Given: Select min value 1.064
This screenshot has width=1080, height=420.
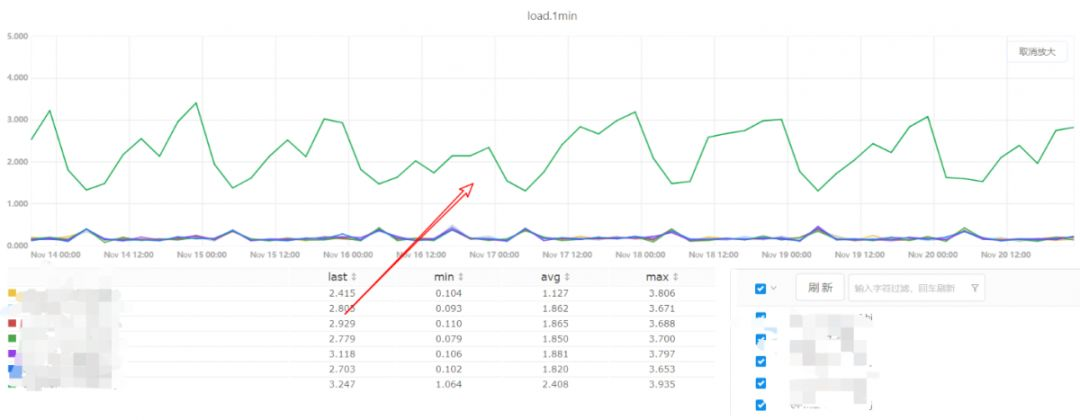Looking at the screenshot, I should tap(448, 384).
